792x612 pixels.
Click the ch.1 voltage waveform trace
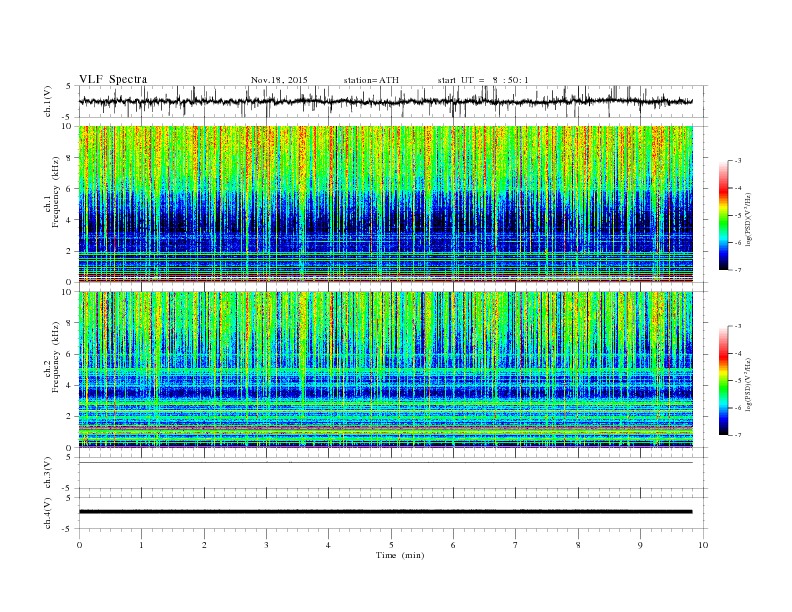click(385, 101)
